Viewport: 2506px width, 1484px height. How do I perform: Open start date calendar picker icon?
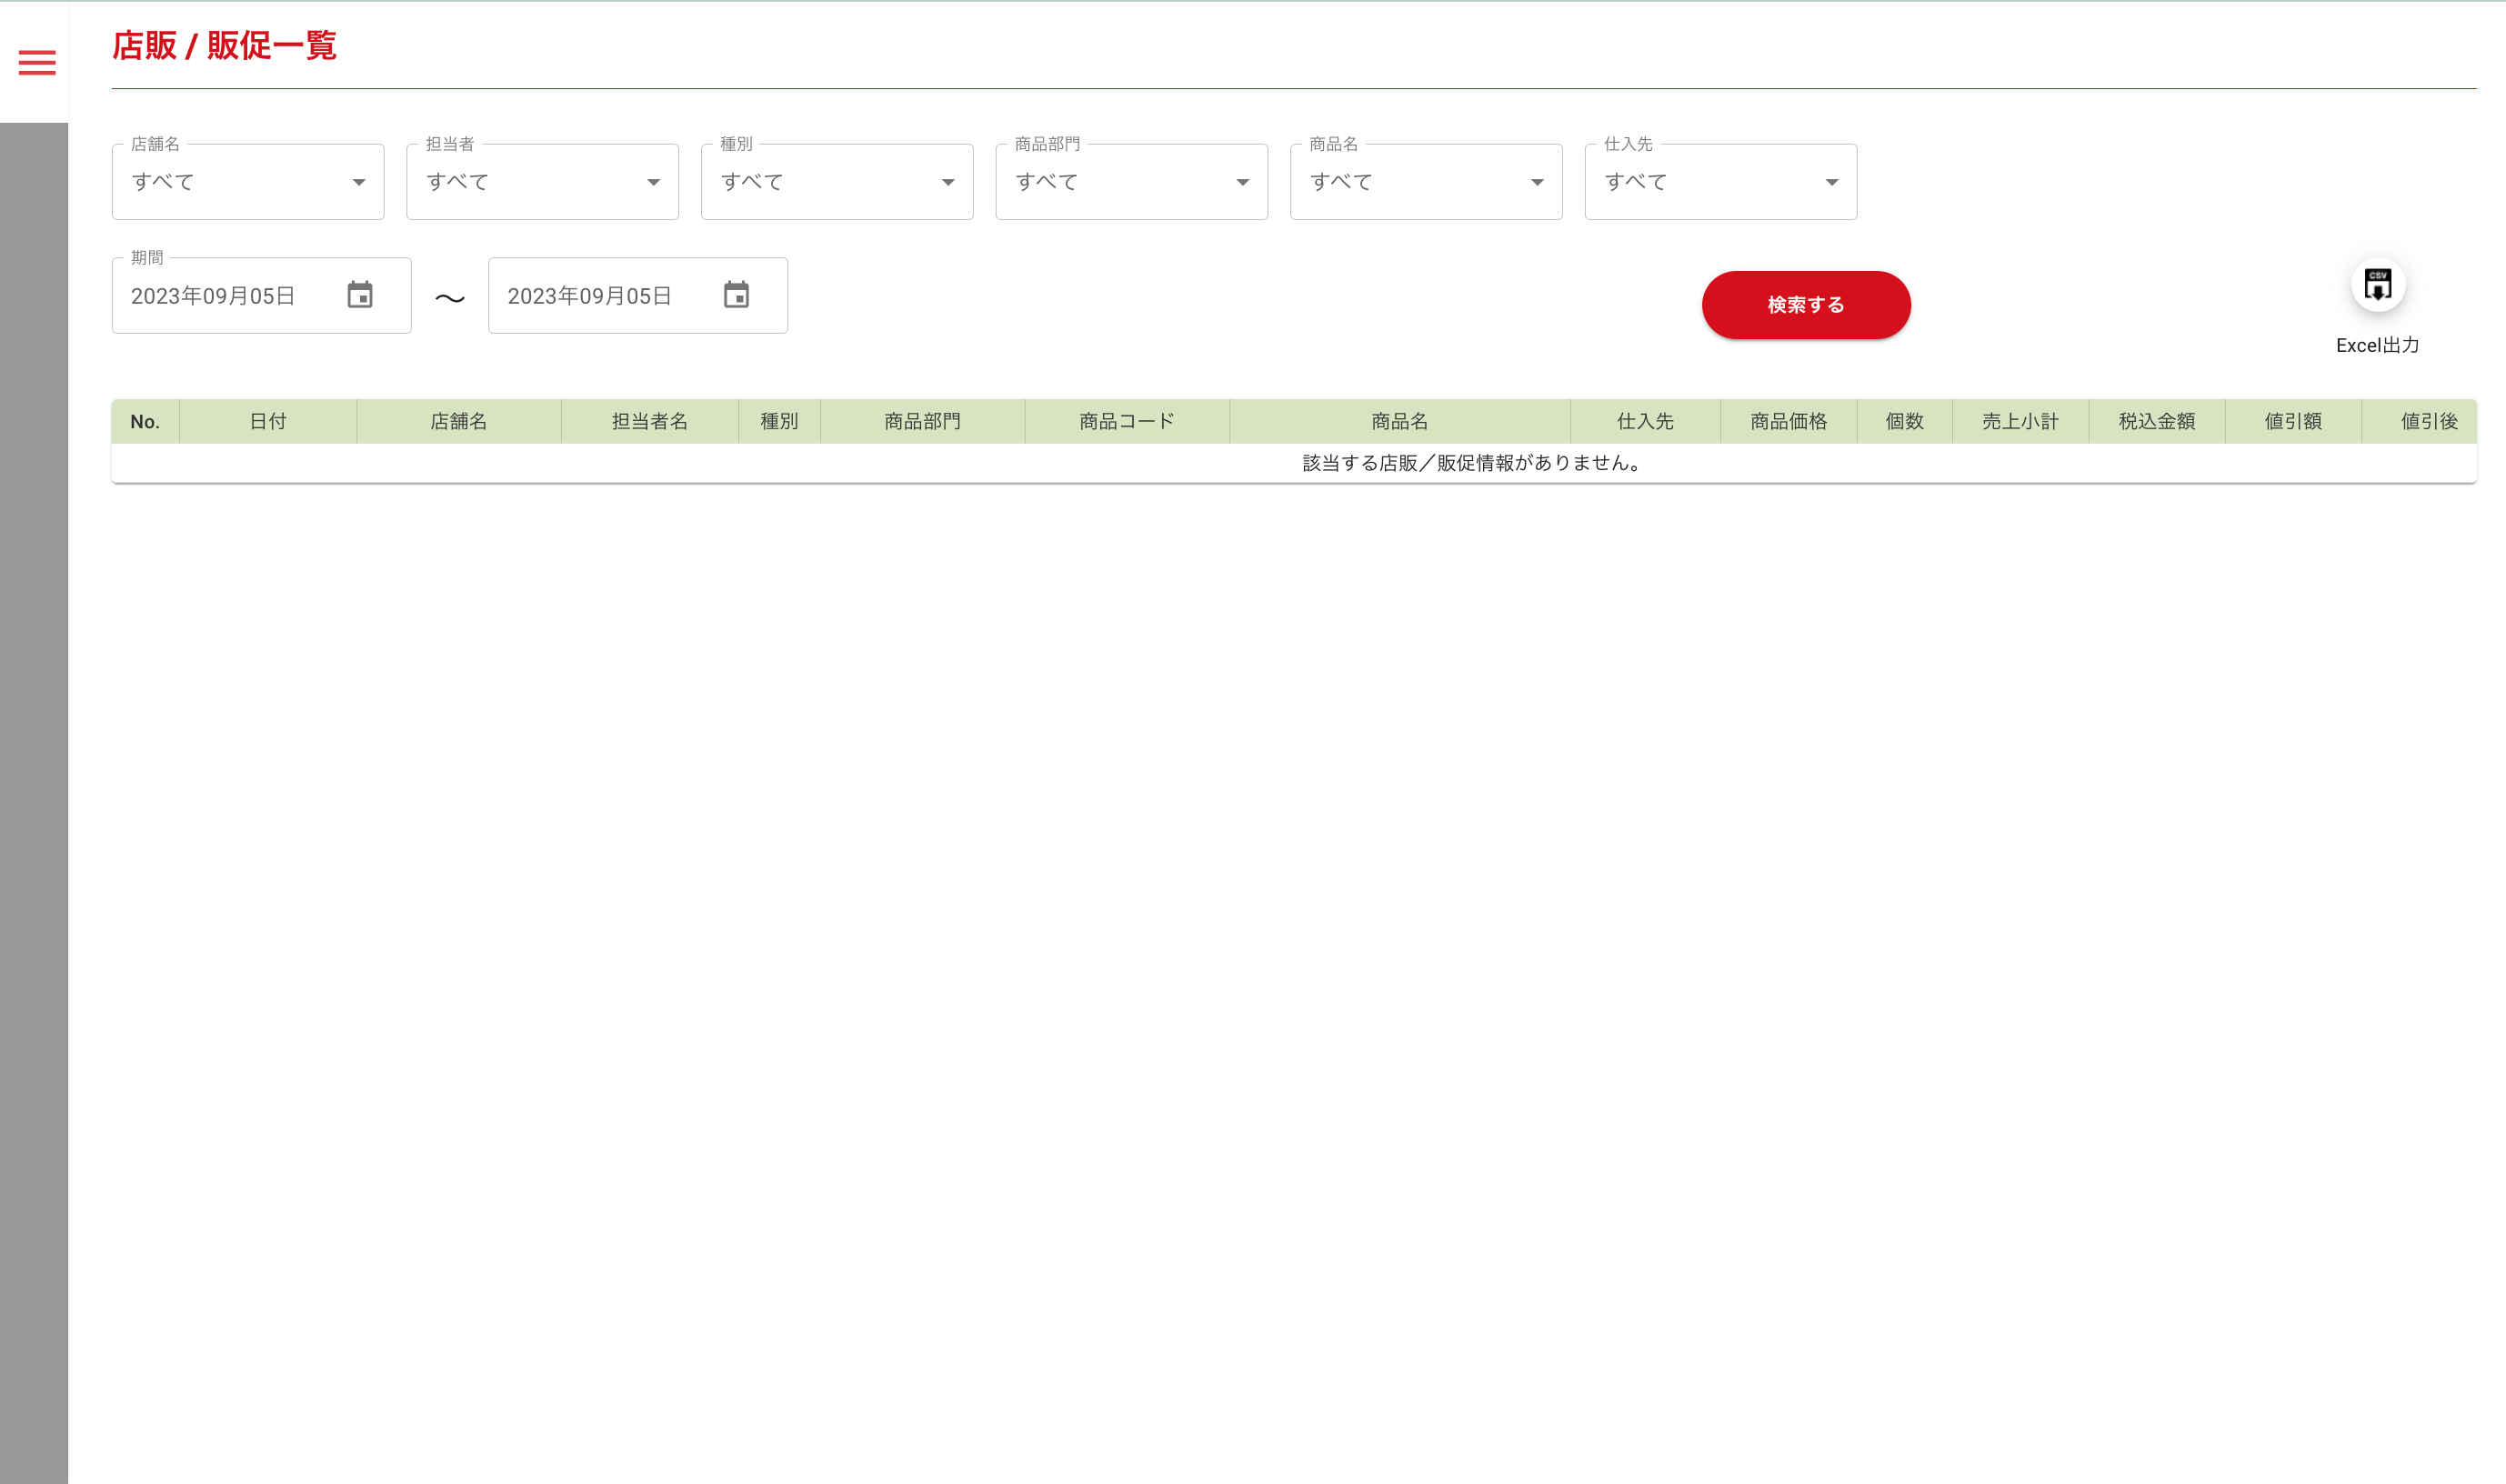point(360,295)
